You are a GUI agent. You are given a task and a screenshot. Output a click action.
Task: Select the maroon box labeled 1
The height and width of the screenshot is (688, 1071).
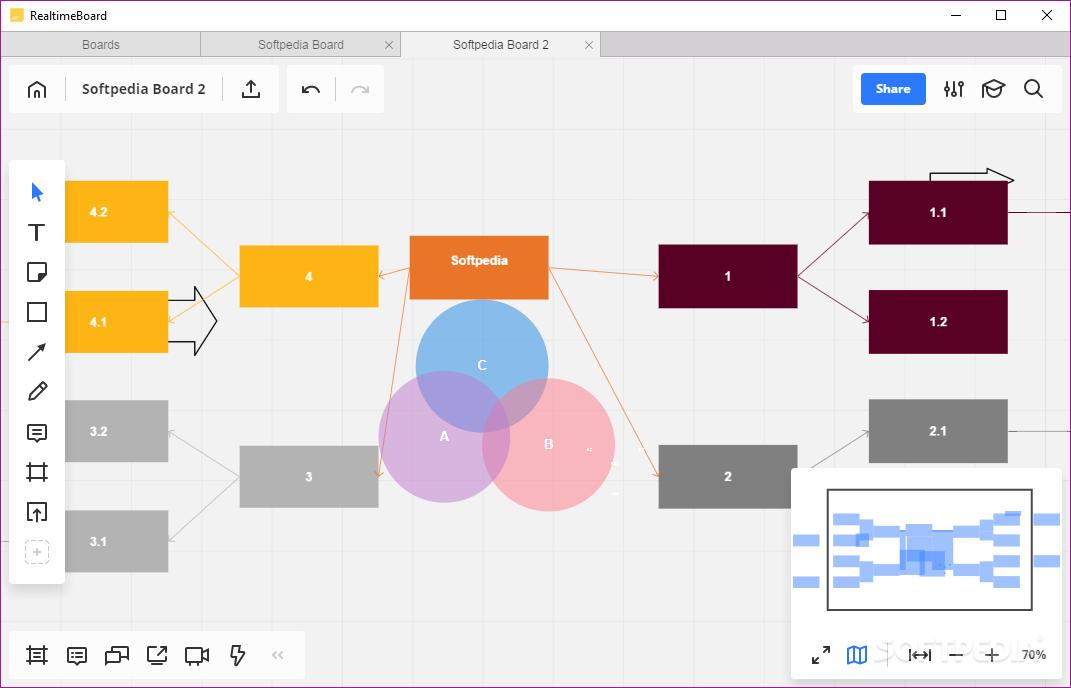point(727,276)
